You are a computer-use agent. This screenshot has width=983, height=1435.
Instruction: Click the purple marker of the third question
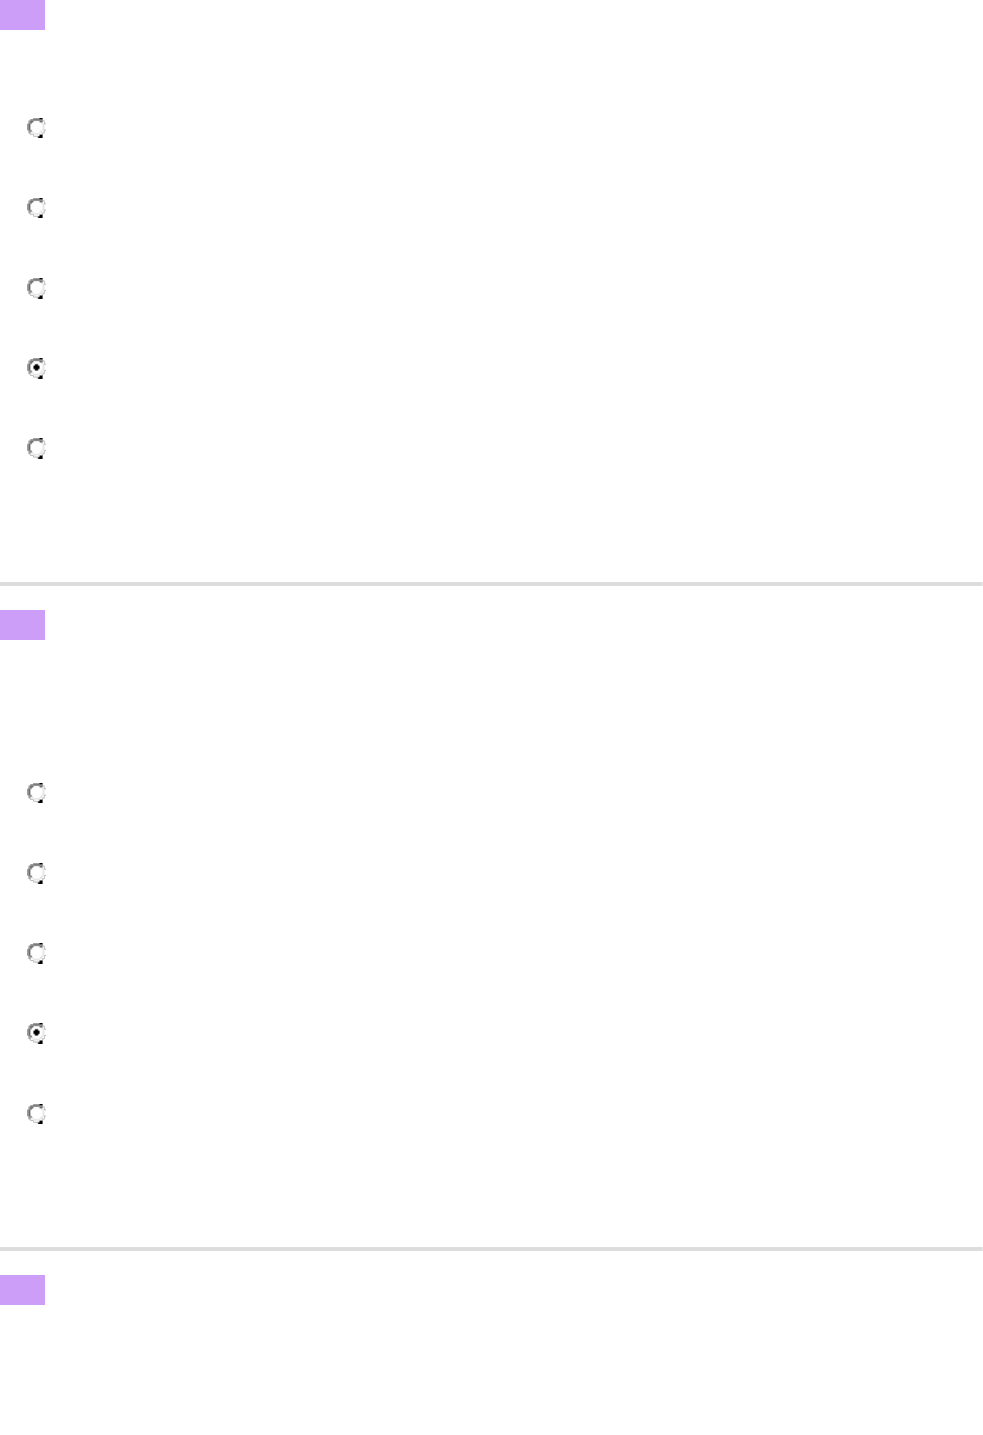coord(22,1290)
